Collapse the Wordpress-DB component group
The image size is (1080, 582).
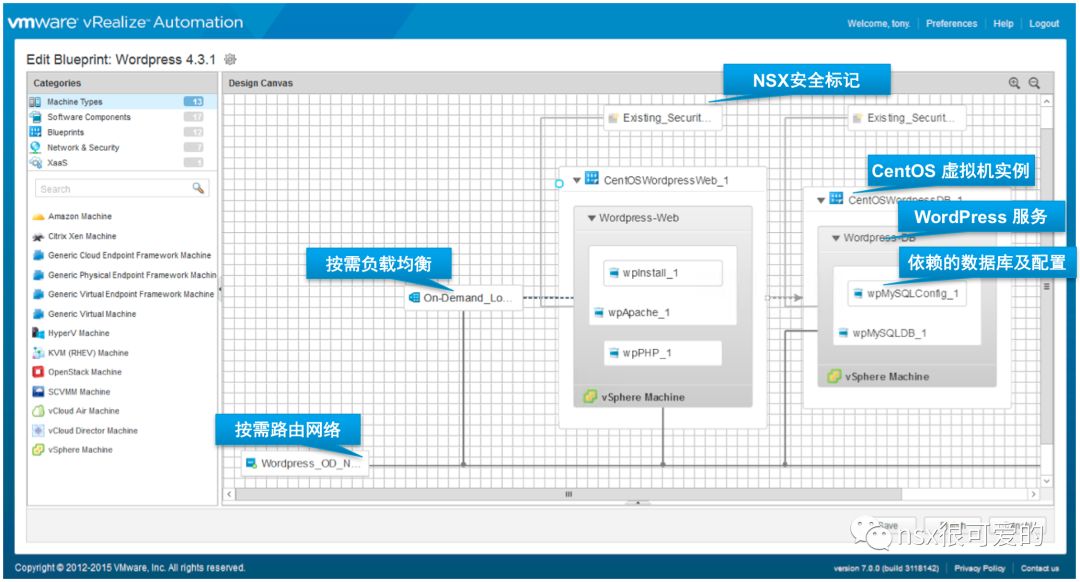coord(835,238)
